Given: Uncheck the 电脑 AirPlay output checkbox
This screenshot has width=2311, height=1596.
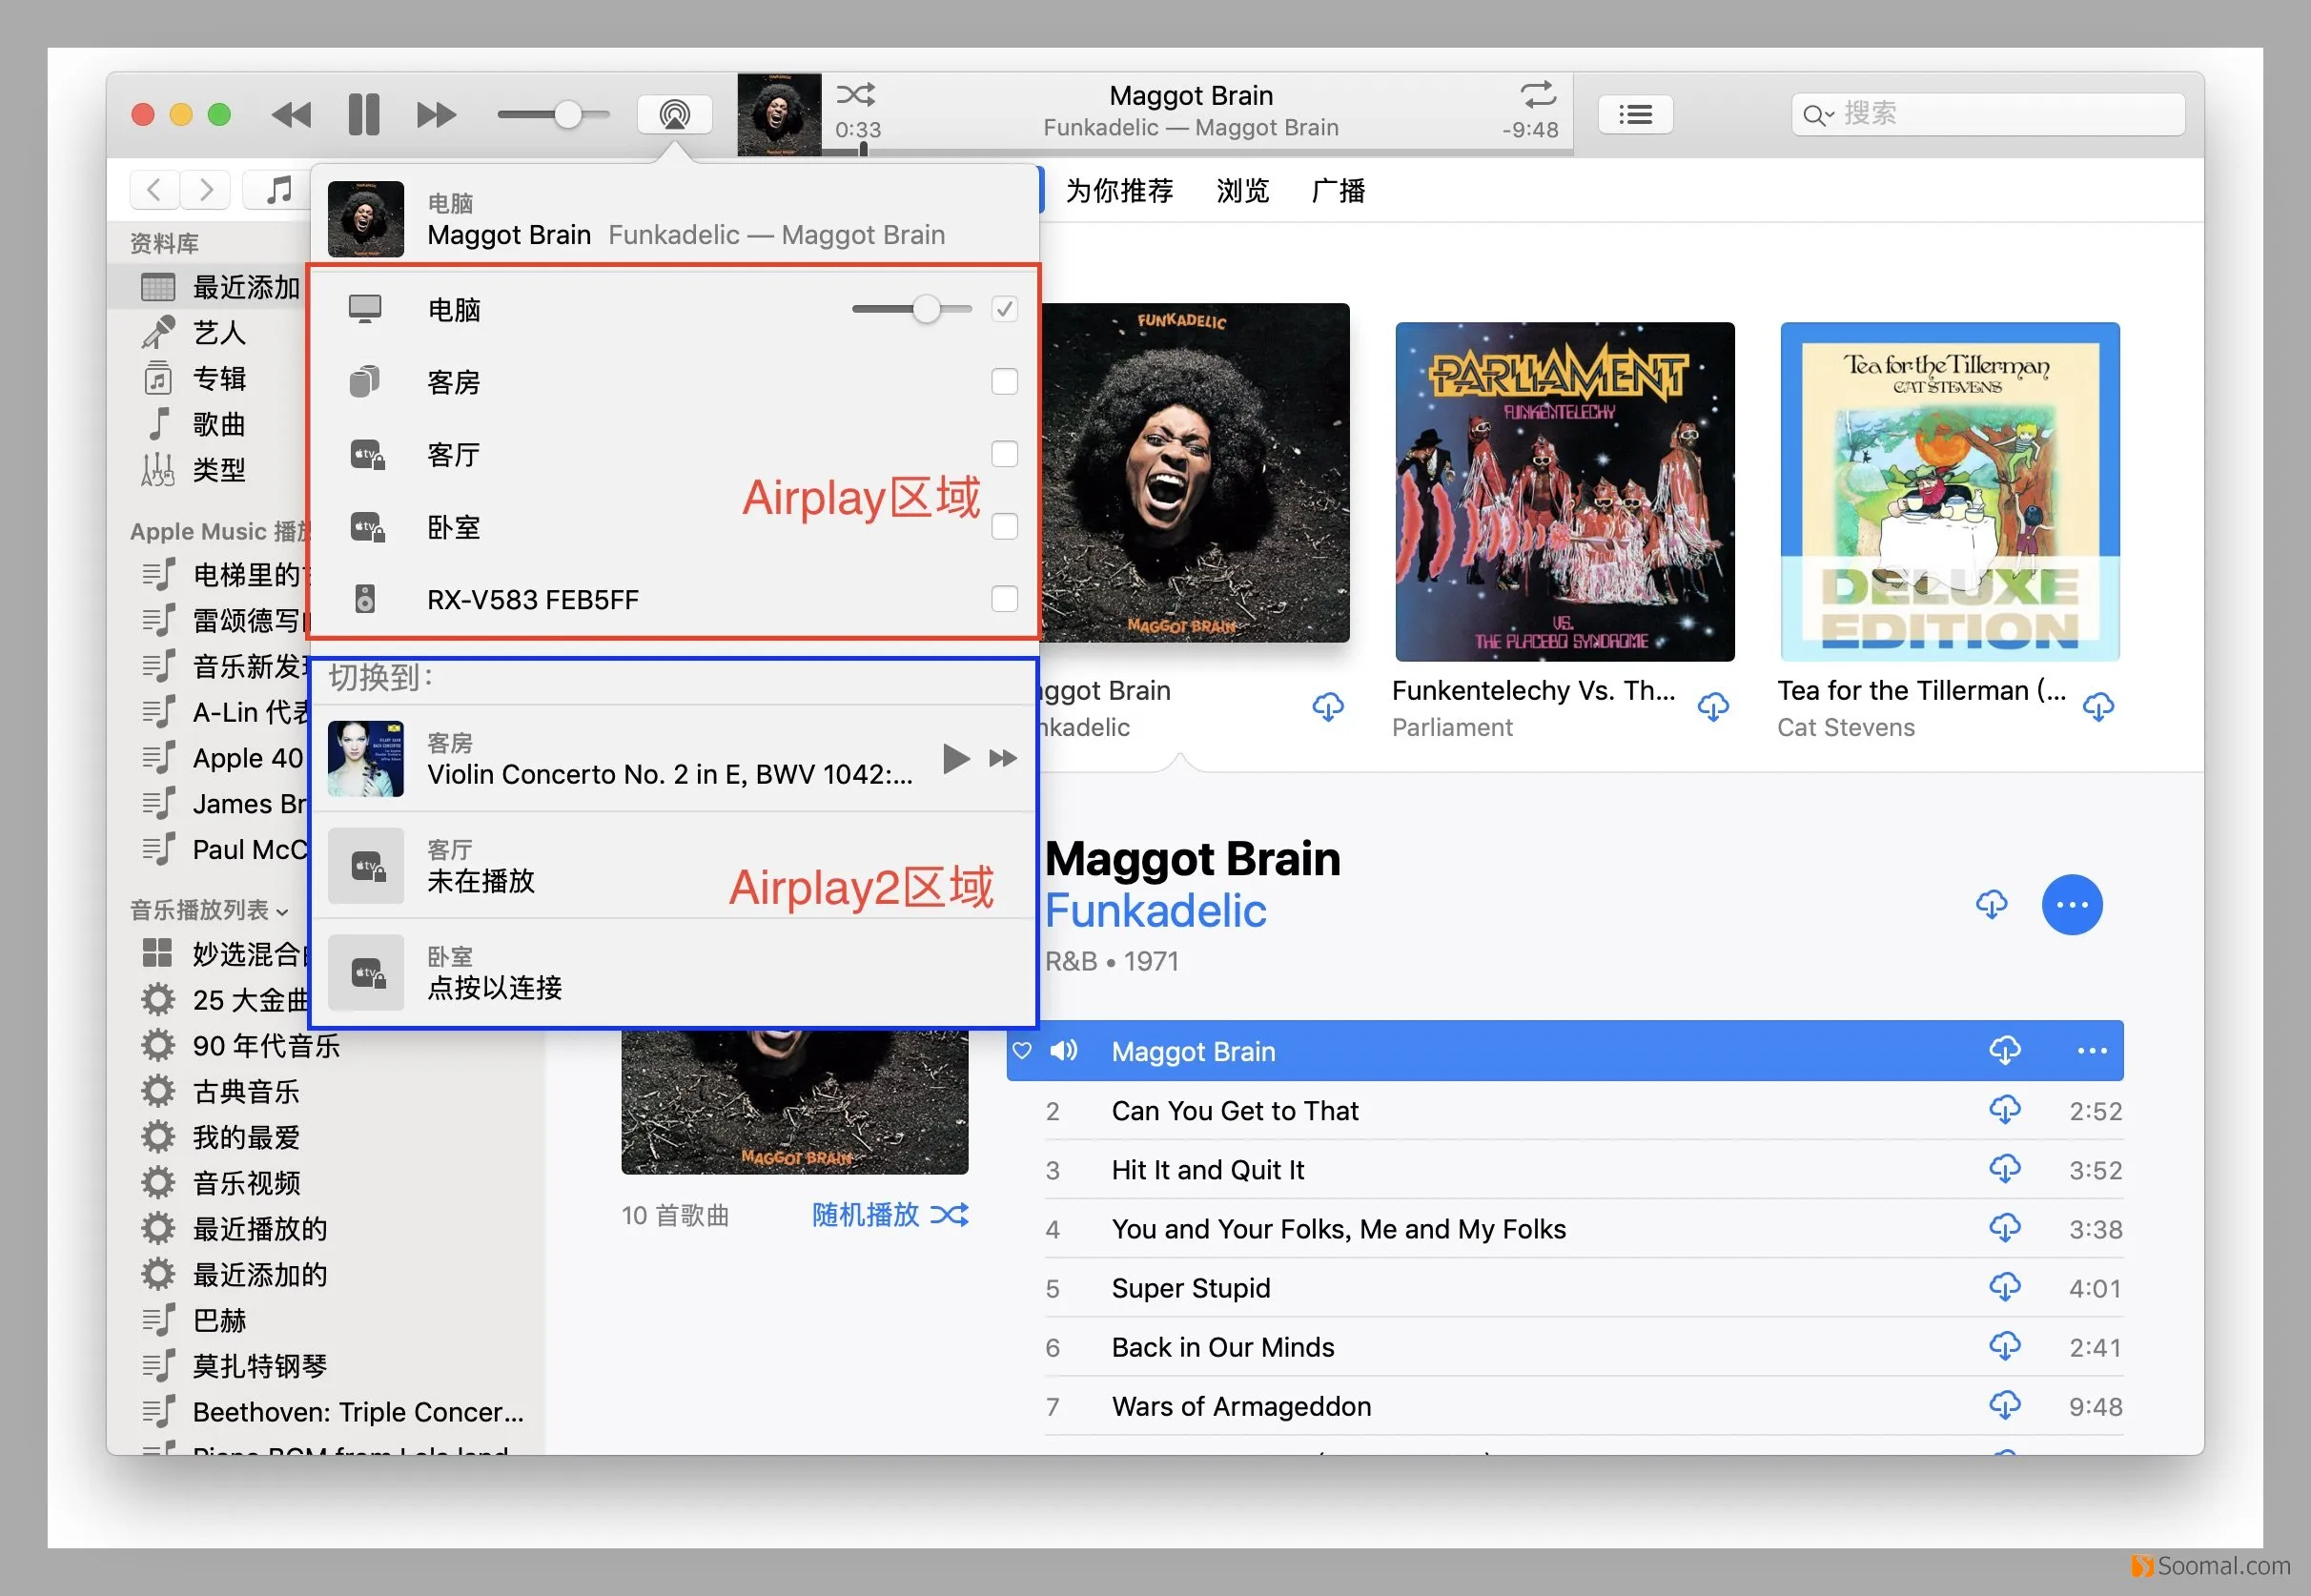Looking at the screenshot, I should (1004, 309).
